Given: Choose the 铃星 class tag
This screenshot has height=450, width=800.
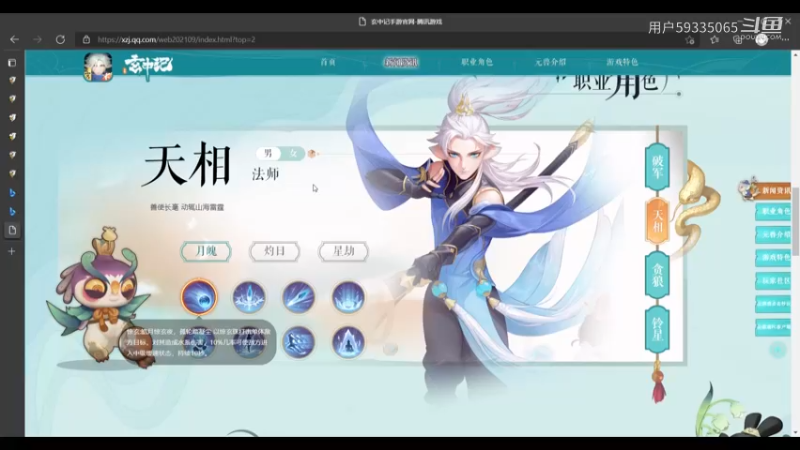Looking at the screenshot, I should click(x=657, y=330).
